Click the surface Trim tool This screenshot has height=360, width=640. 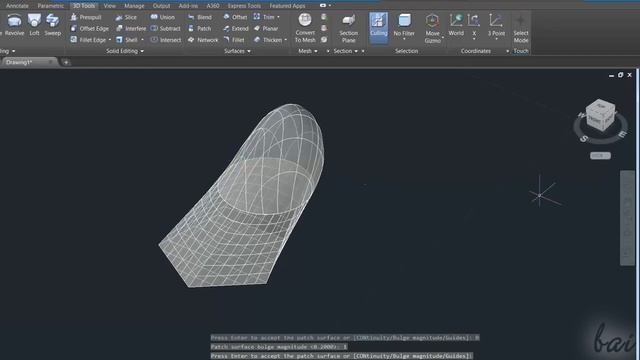tap(264, 17)
